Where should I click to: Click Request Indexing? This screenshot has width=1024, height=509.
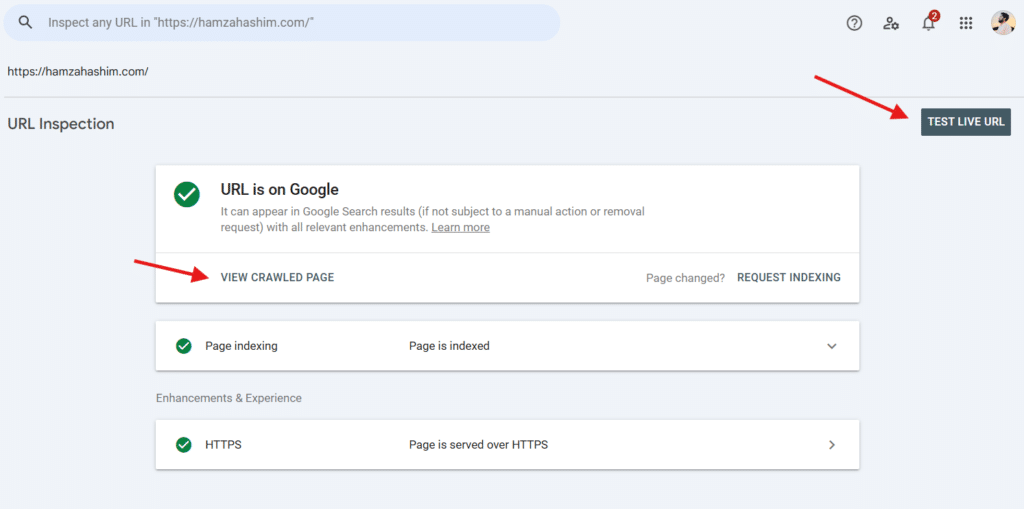789,277
